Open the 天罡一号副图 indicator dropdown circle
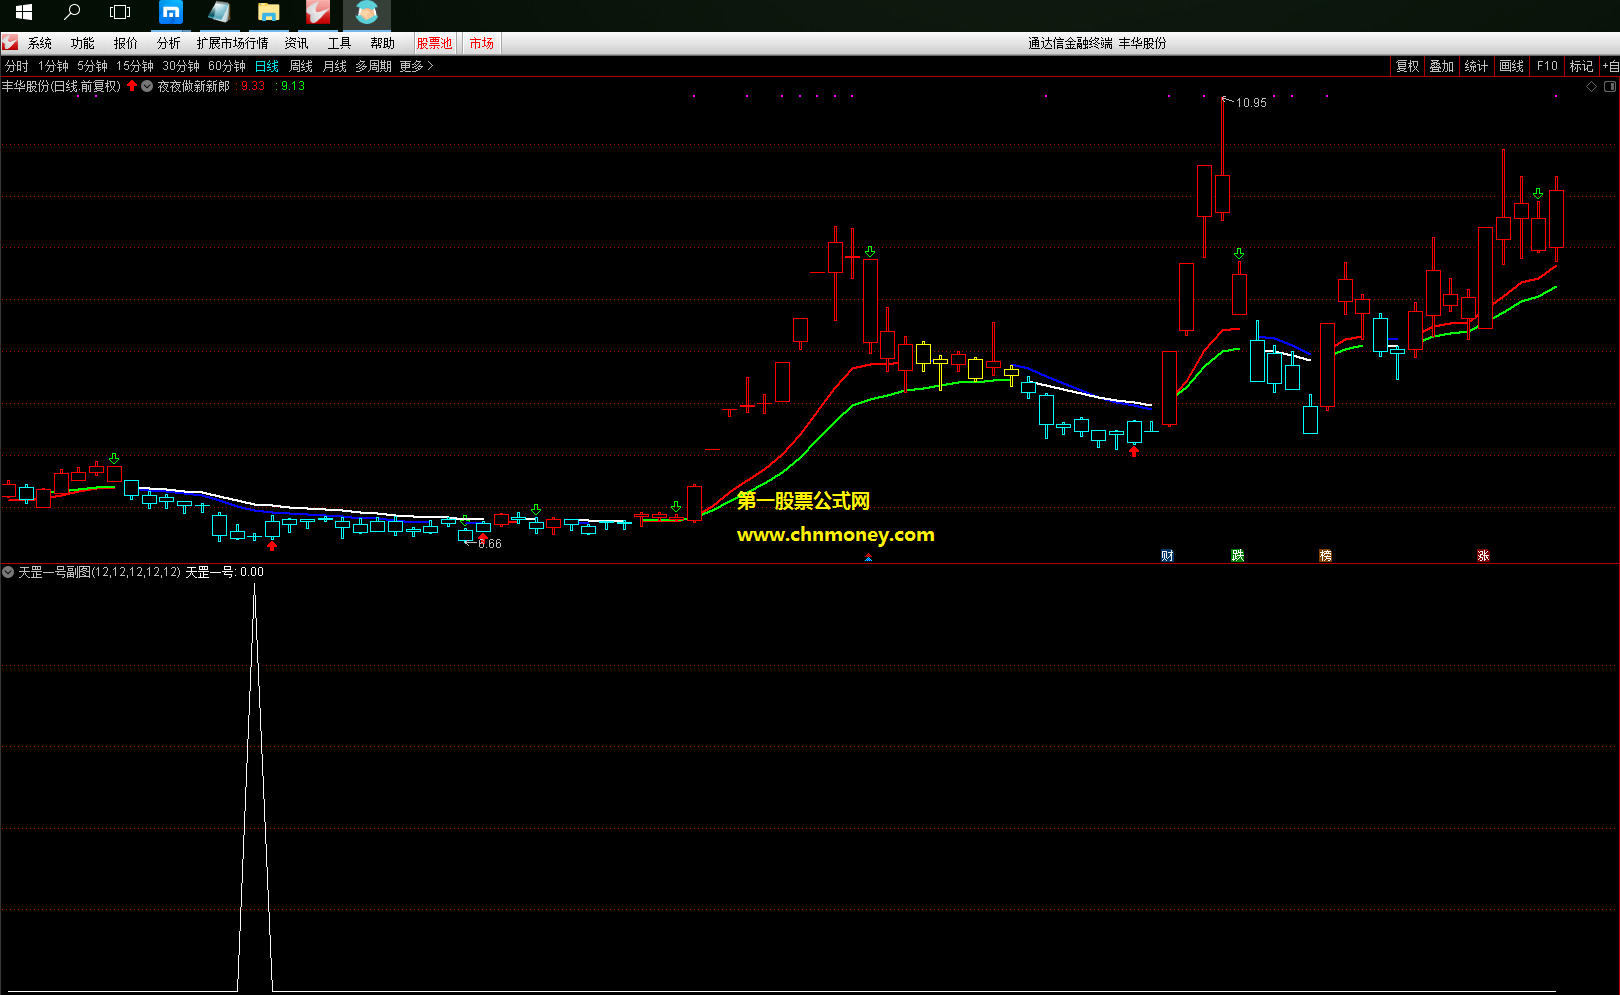The image size is (1620, 995). (x=8, y=572)
